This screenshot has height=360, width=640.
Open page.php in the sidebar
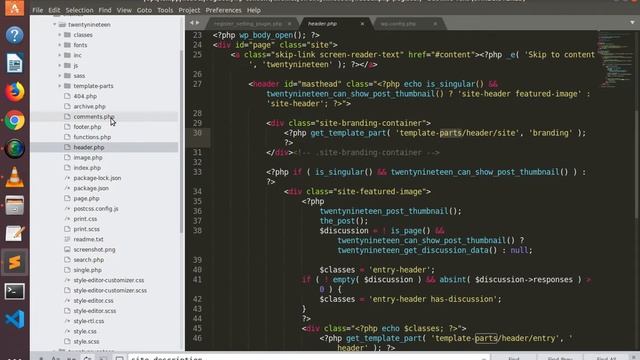[86, 198]
